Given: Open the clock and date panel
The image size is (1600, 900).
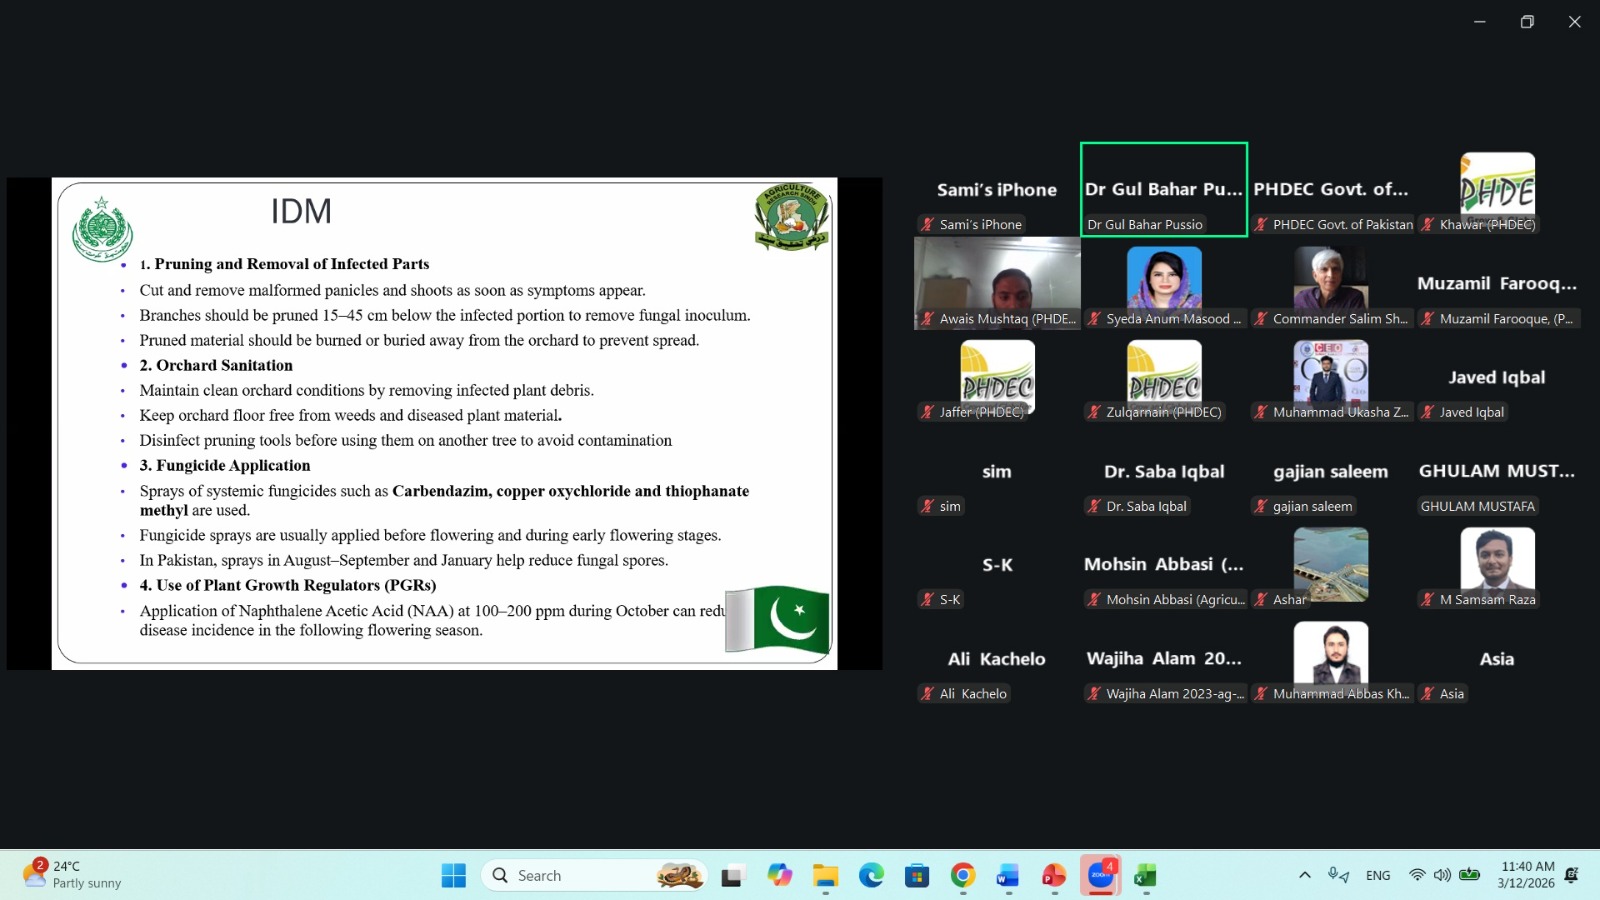Looking at the screenshot, I should [x=1527, y=875].
